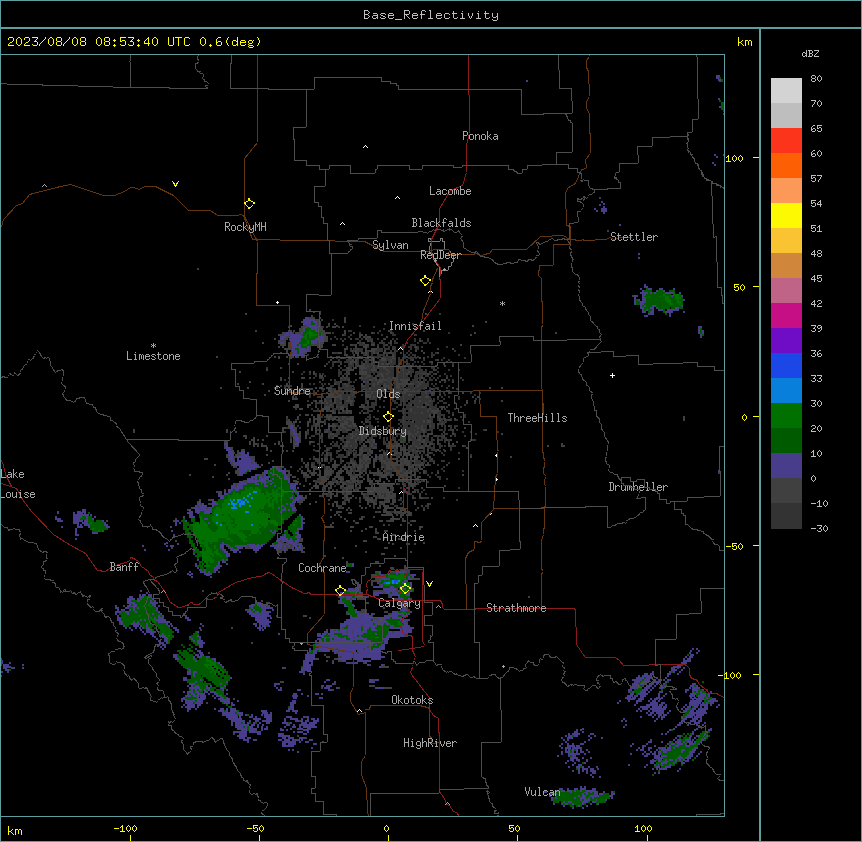Screen dimensions: 862x842
Task: Click the yellow v marker east of Calgary
Action: [x=429, y=584]
